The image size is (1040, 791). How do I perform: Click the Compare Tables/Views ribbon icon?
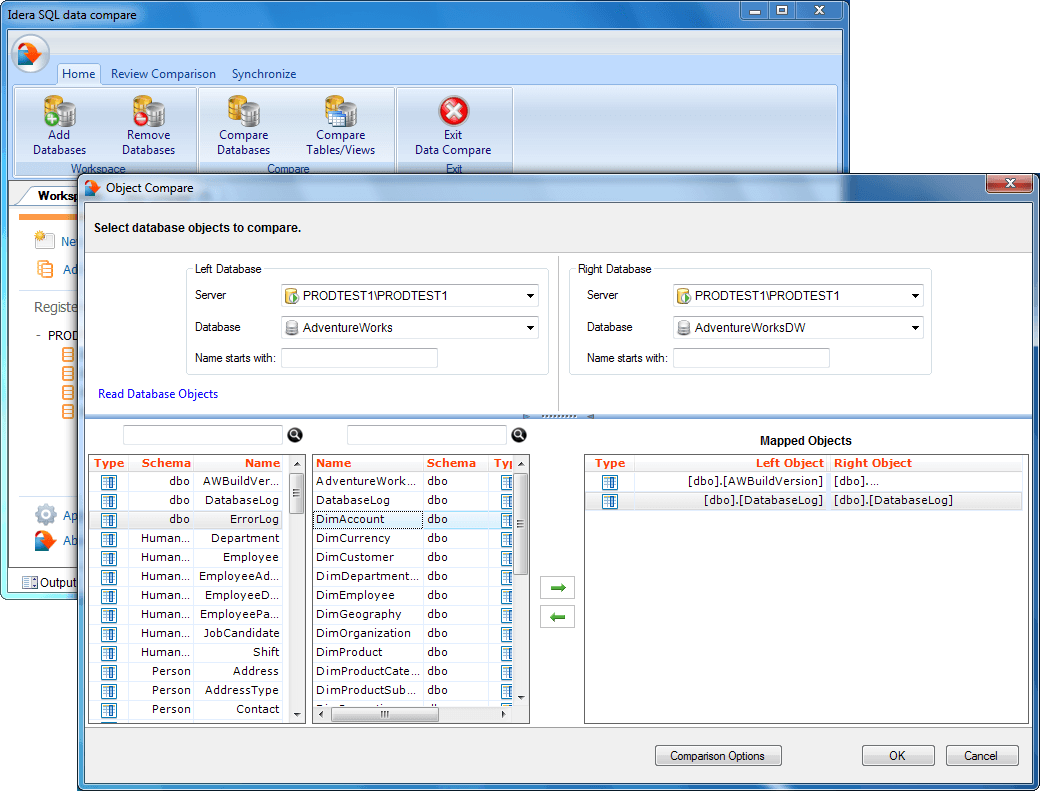[x=340, y=111]
